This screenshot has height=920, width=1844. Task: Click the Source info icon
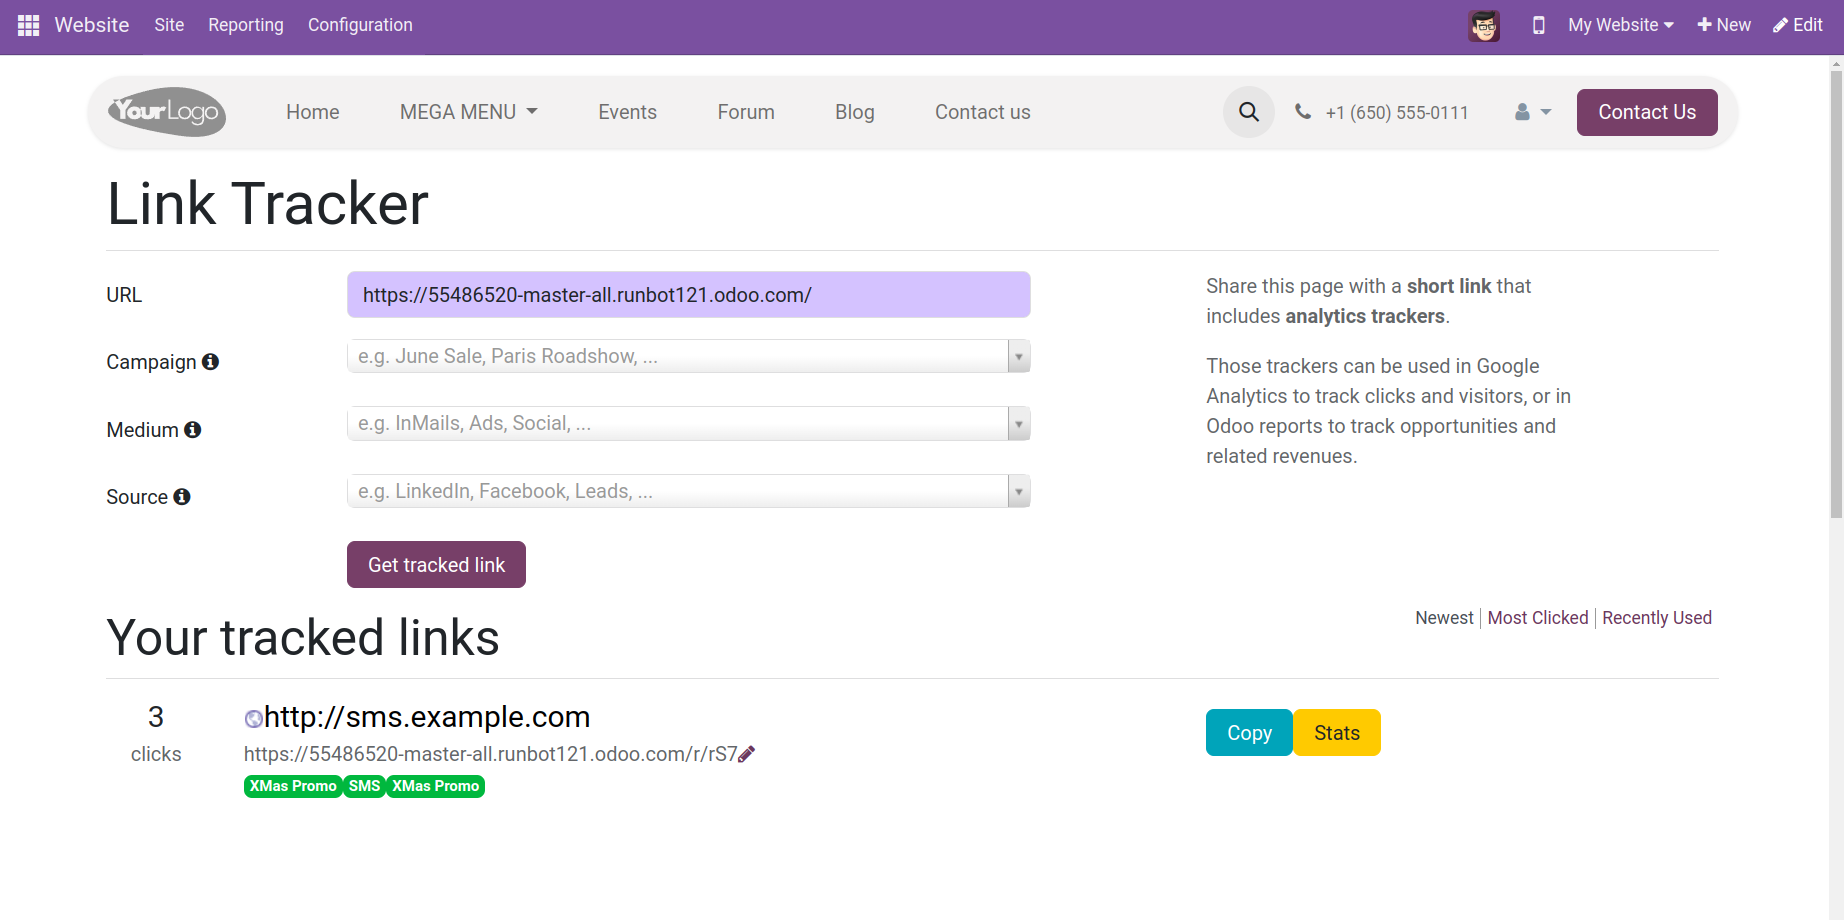point(182,497)
